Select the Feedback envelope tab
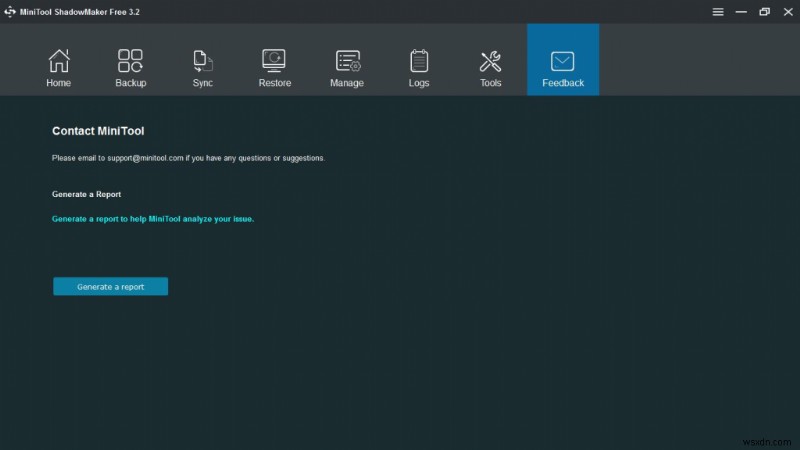The height and width of the screenshot is (450, 800). [563, 60]
